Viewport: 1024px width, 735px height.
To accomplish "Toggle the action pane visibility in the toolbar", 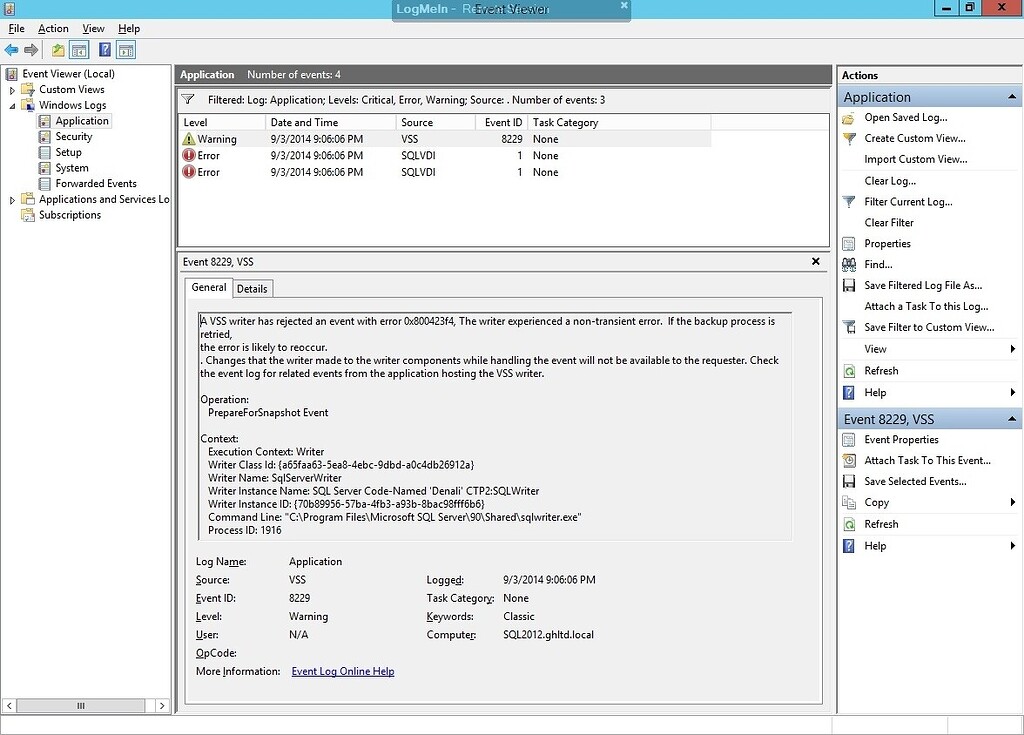I will tap(126, 49).
